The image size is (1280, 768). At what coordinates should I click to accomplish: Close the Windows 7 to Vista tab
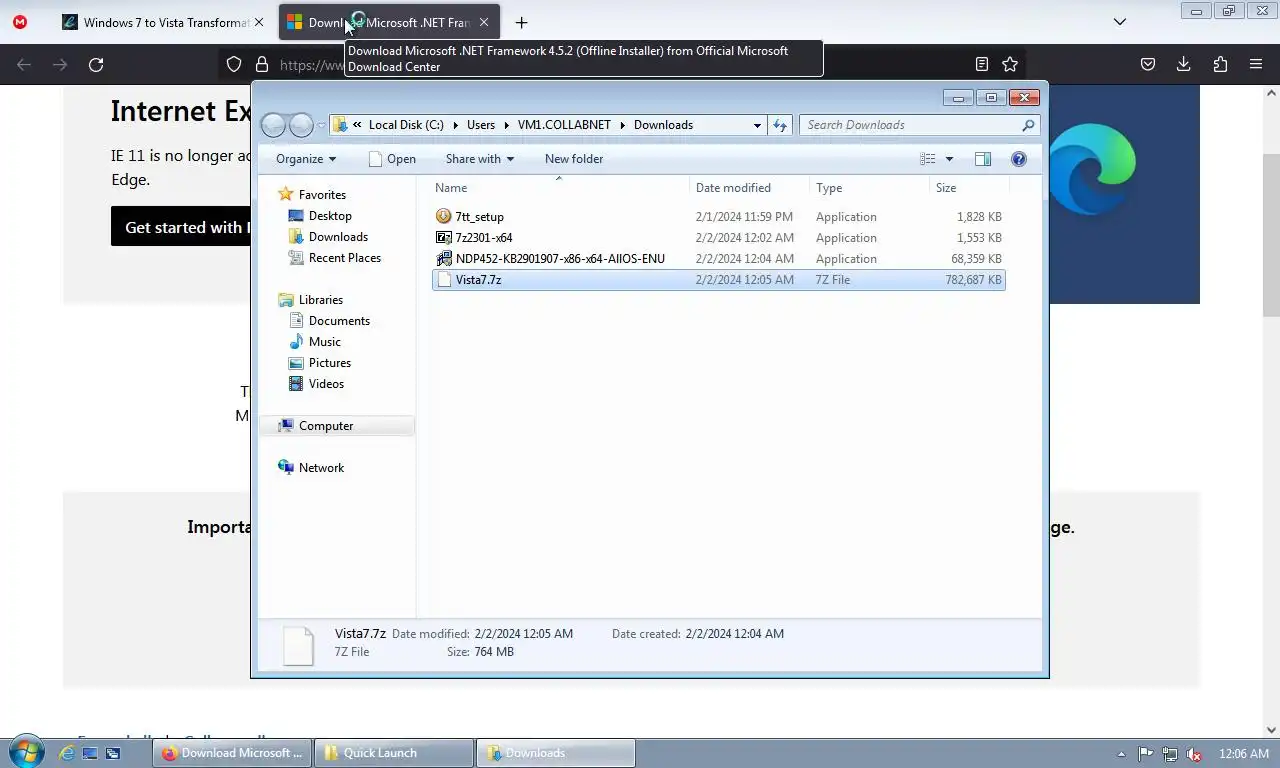260,22
